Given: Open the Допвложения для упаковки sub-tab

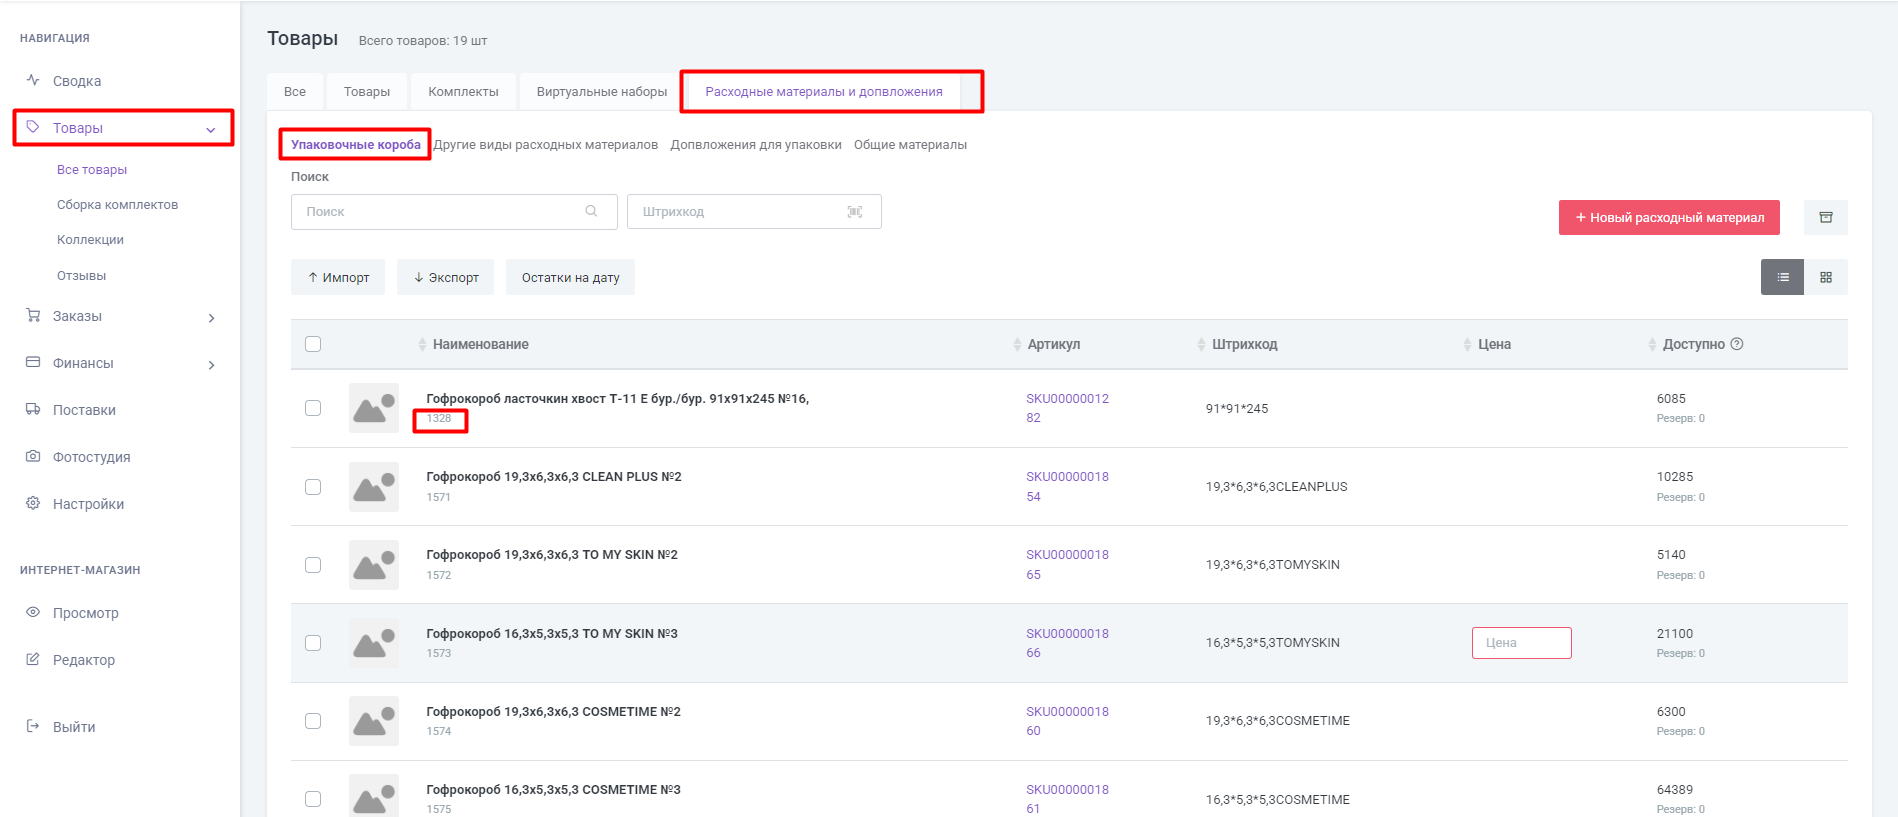Looking at the screenshot, I should pos(756,145).
